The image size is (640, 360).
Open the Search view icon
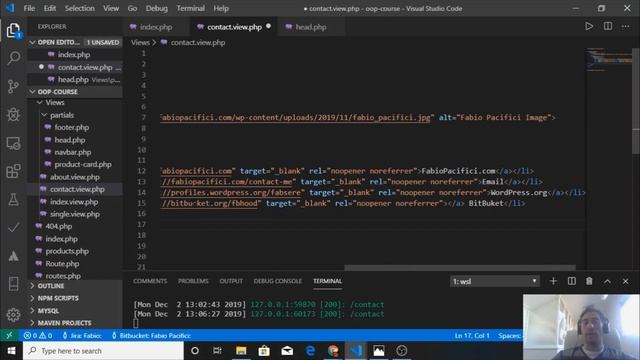tap(13, 58)
